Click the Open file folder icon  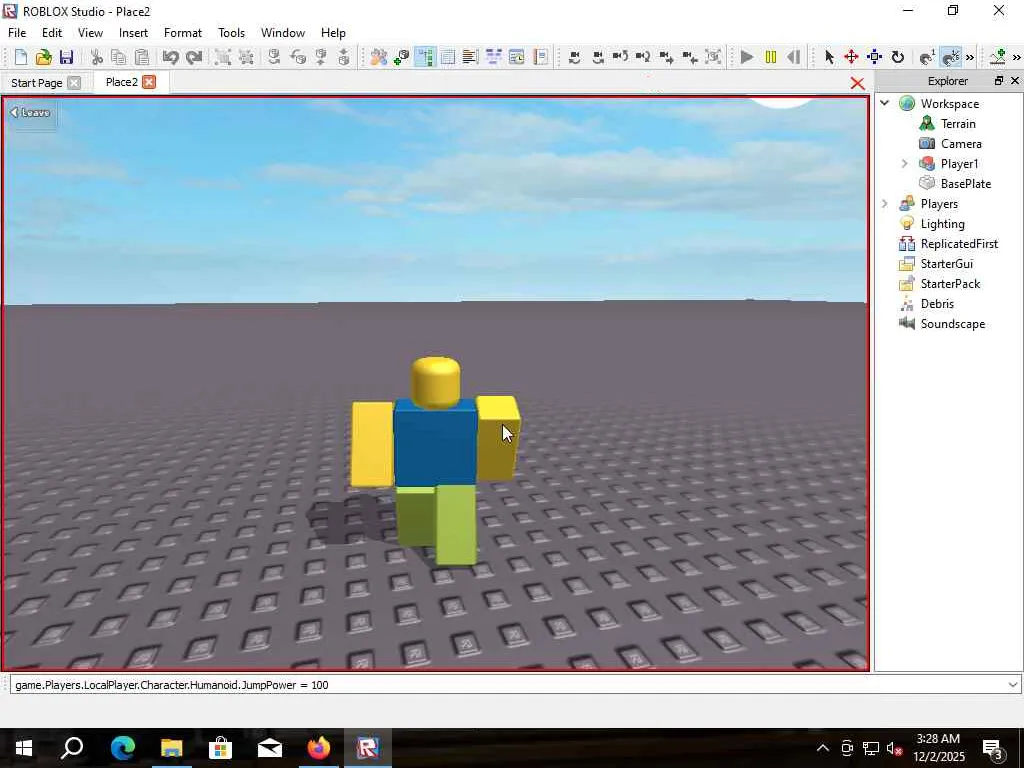pos(43,57)
